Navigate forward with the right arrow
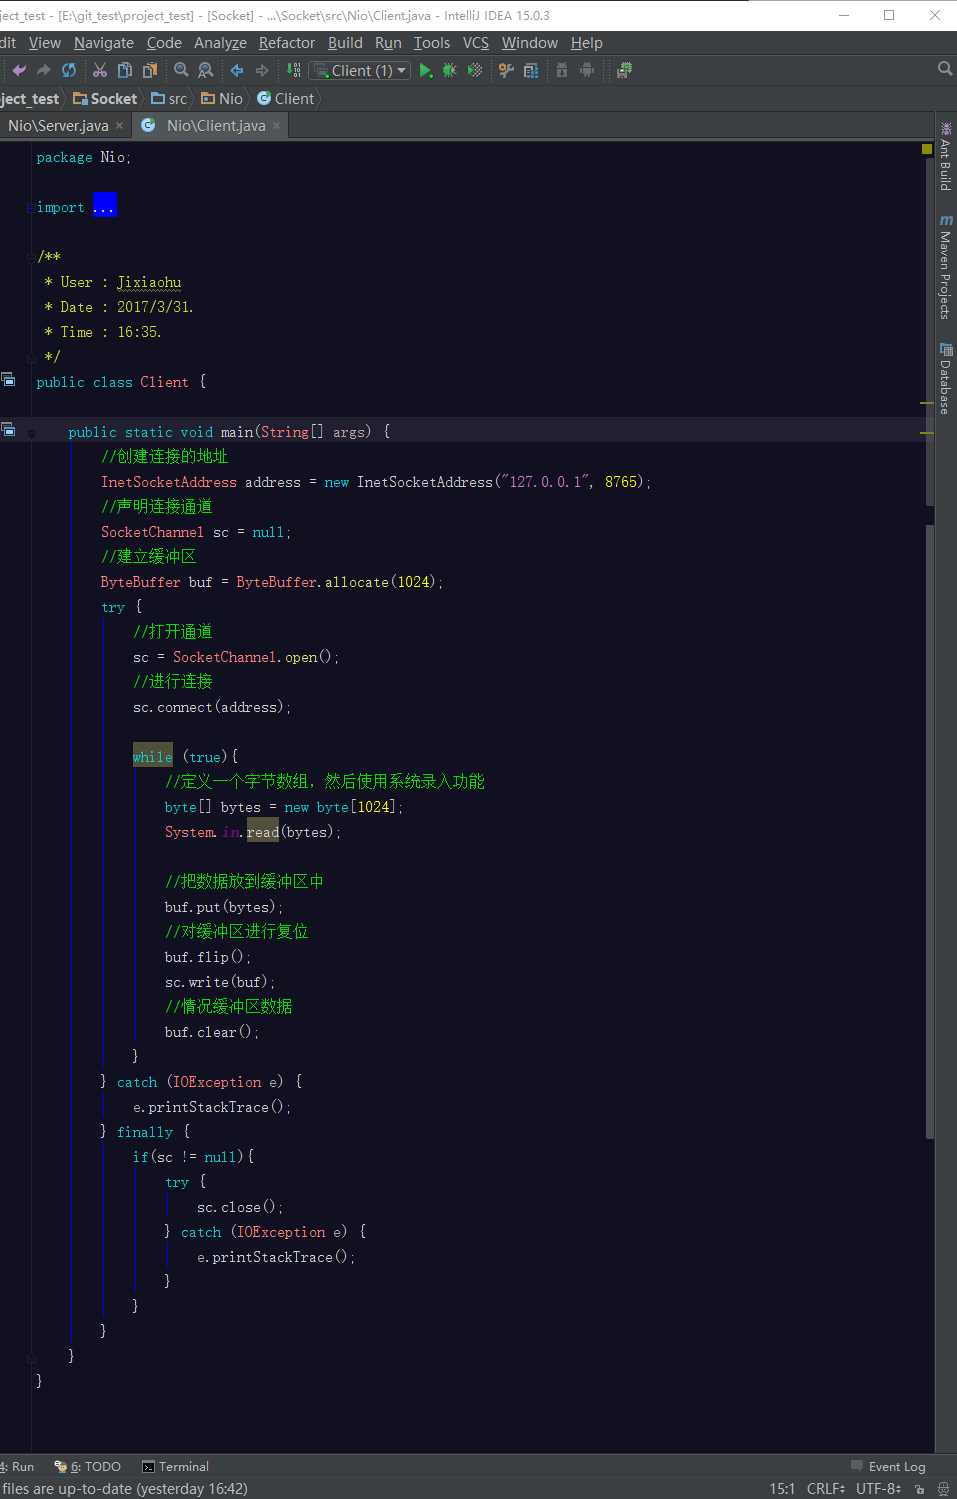The width and height of the screenshot is (957, 1499). pyautogui.click(x=262, y=70)
